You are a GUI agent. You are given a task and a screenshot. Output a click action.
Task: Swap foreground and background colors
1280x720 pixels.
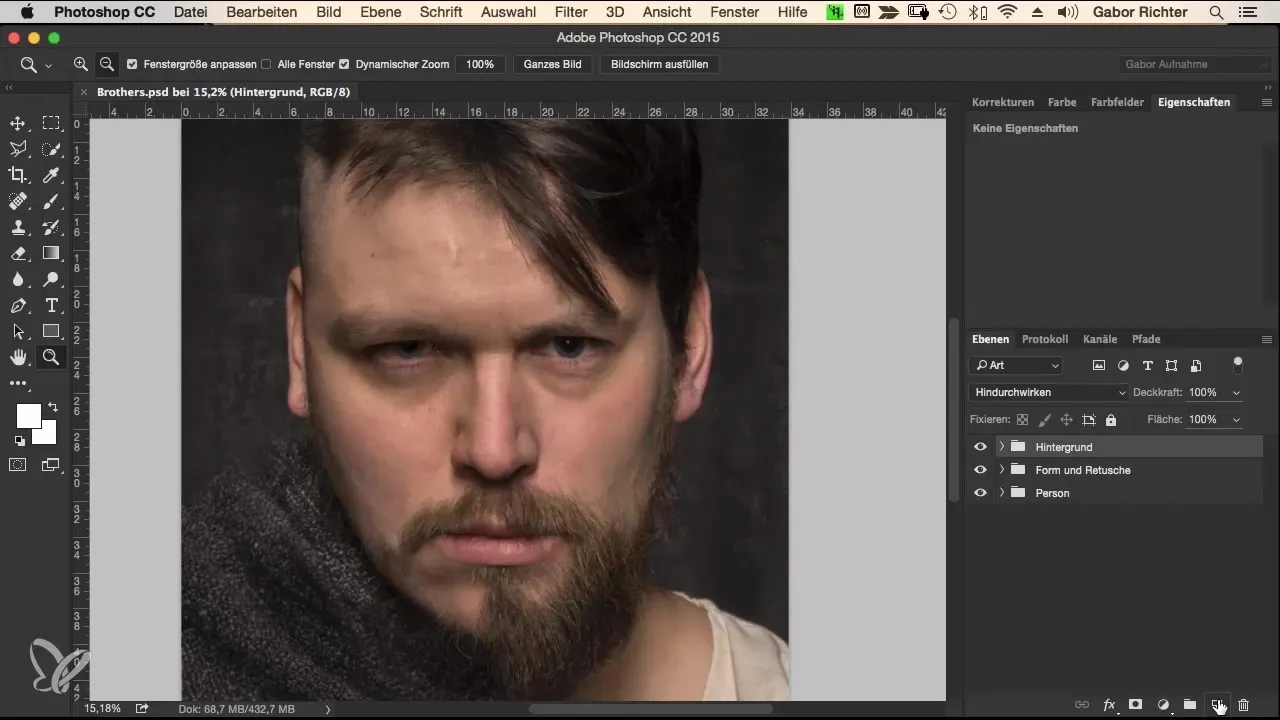pos(52,408)
